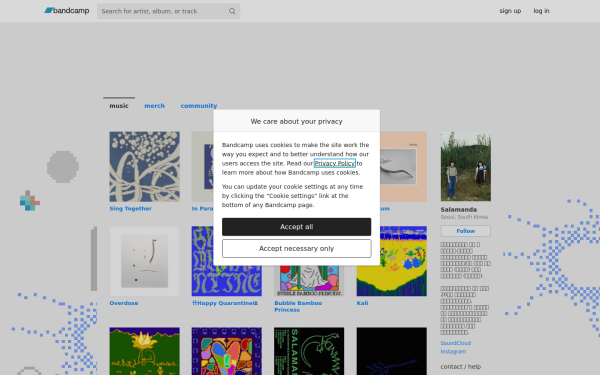Click the In Para... album cover
The height and width of the screenshot is (375, 600).
click(x=202, y=166)
